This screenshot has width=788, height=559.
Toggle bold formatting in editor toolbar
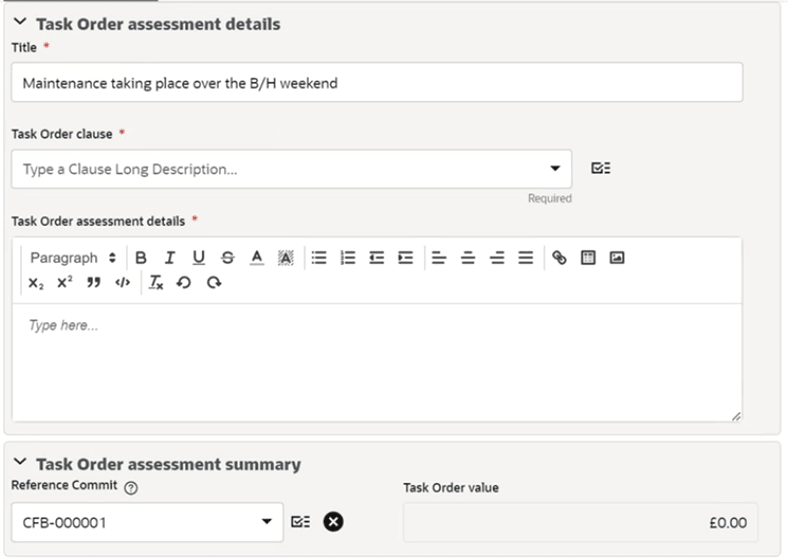[x=141, y=258]
